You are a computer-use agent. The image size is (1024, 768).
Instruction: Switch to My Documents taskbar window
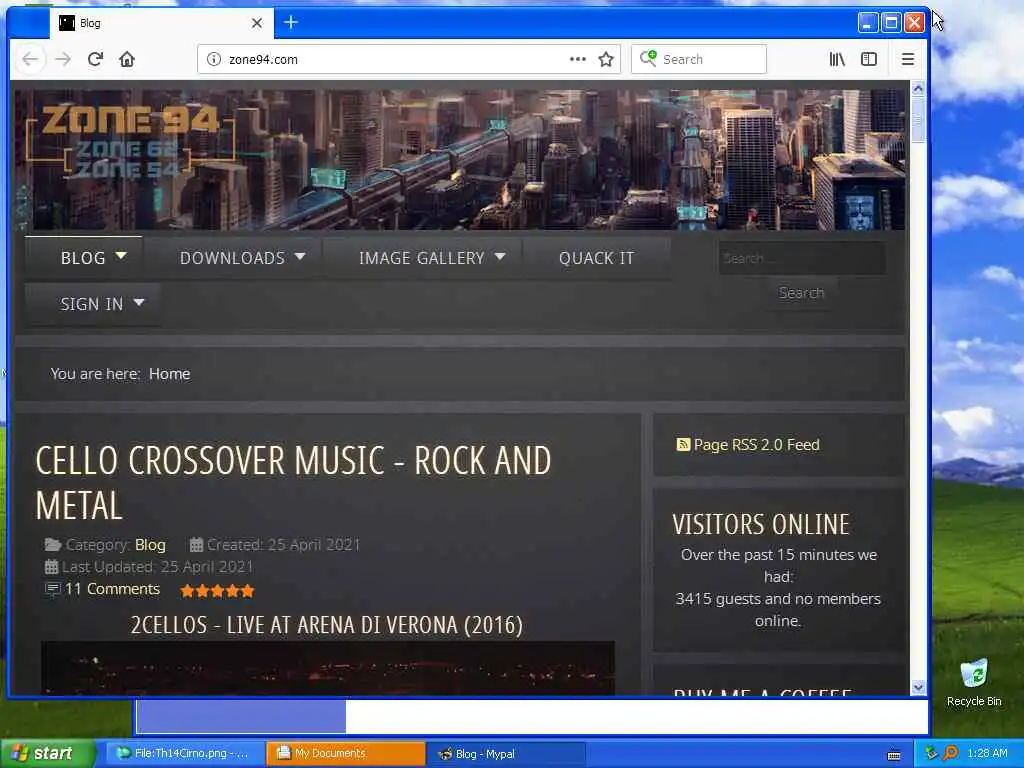click(345, 754)
